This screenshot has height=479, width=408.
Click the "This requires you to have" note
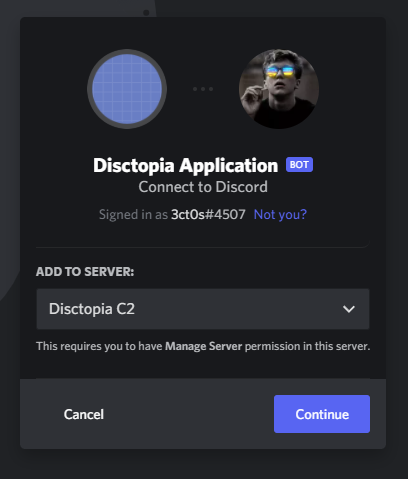tap(99, 346)
